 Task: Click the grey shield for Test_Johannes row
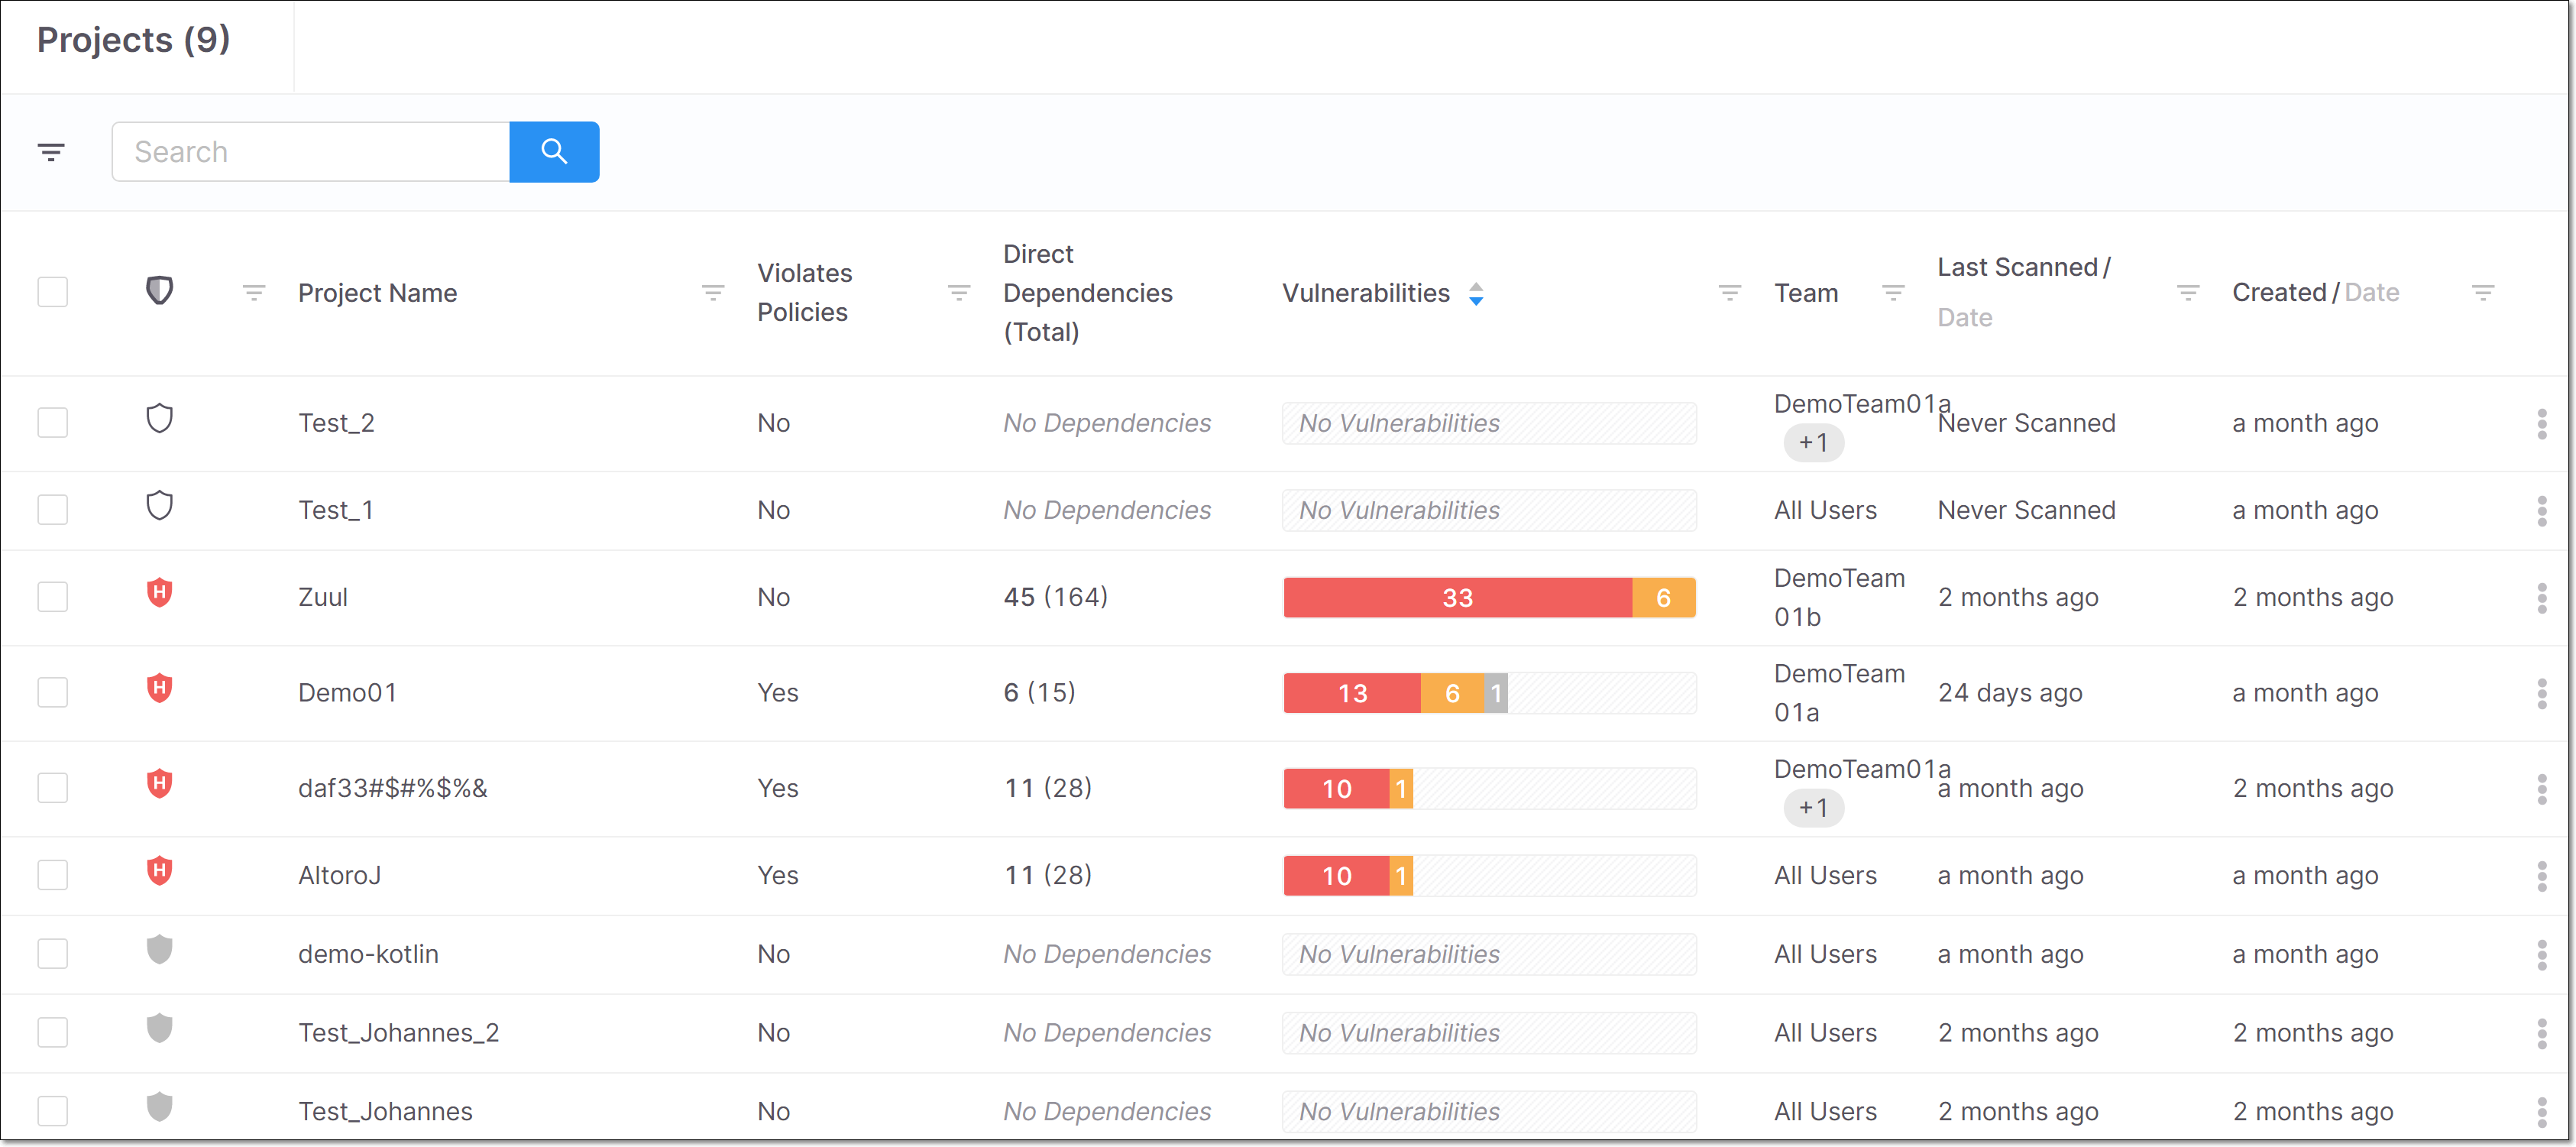(160, 1107)
